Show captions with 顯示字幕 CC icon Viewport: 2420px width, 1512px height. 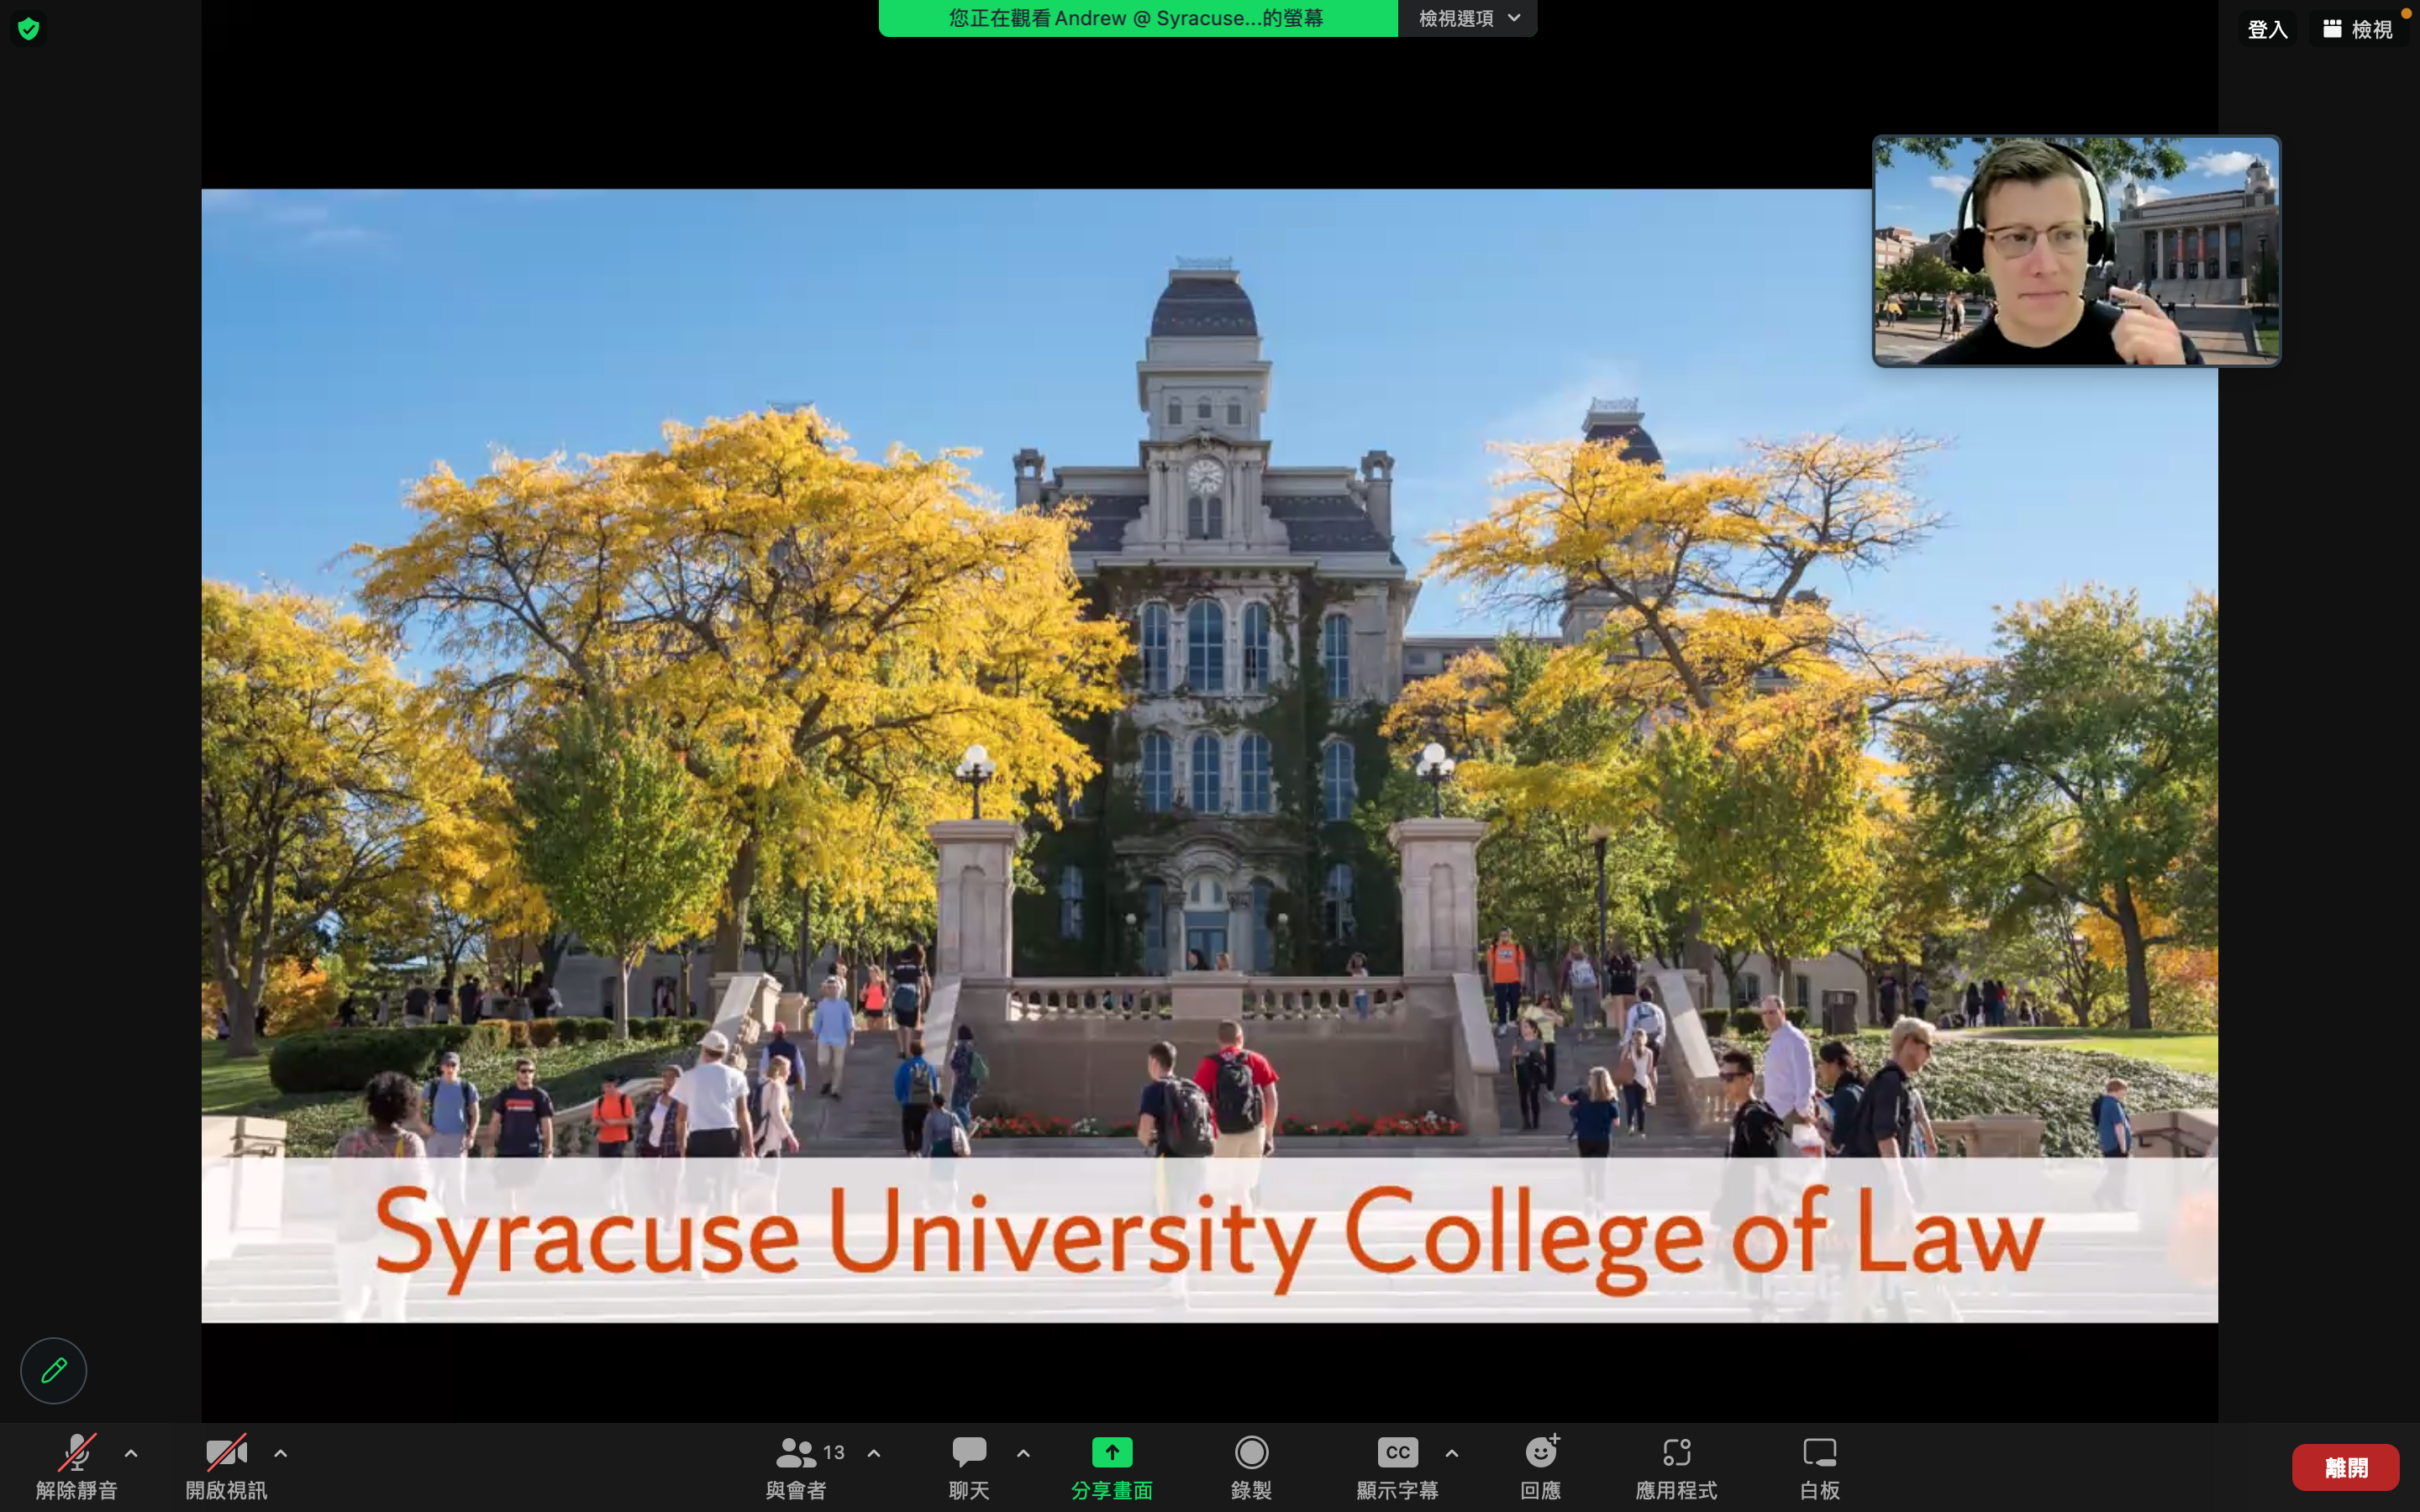[x=1397, y=1466]
